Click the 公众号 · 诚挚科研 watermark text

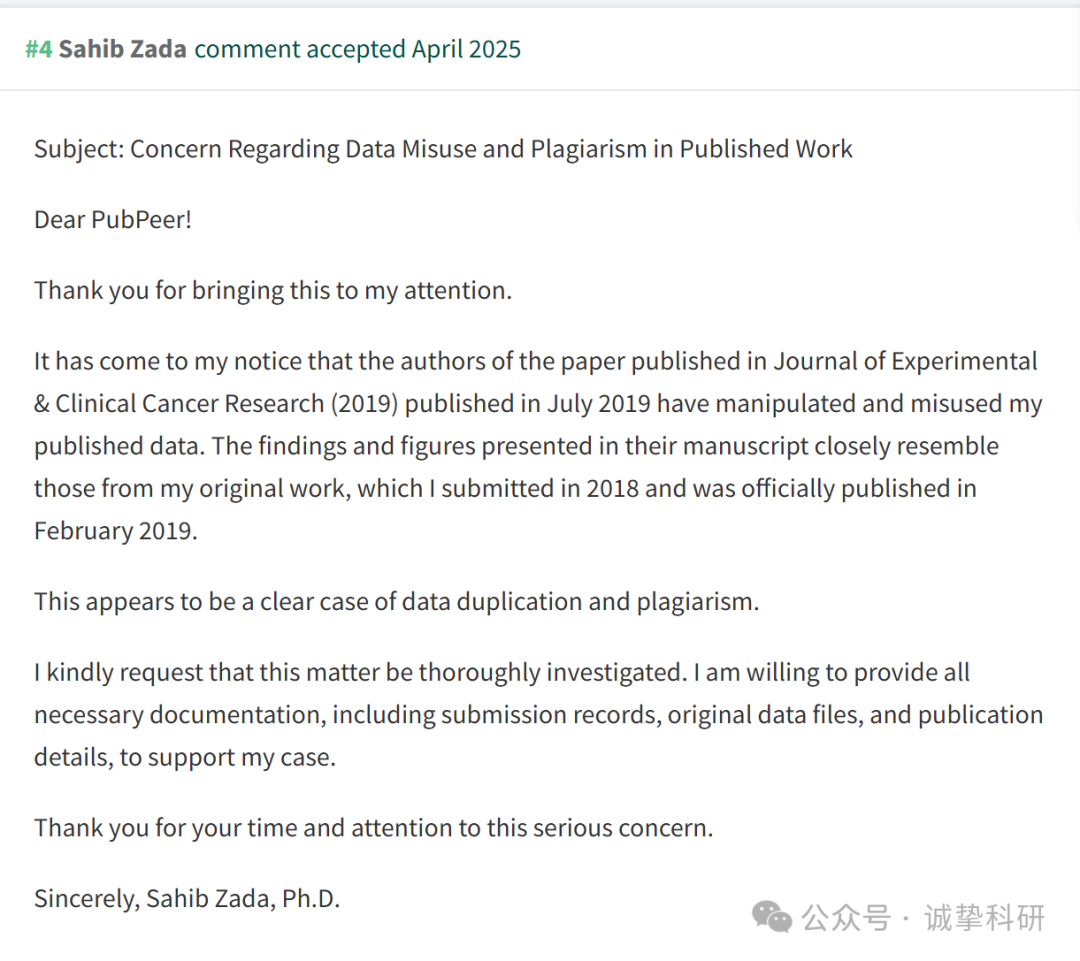924,918
